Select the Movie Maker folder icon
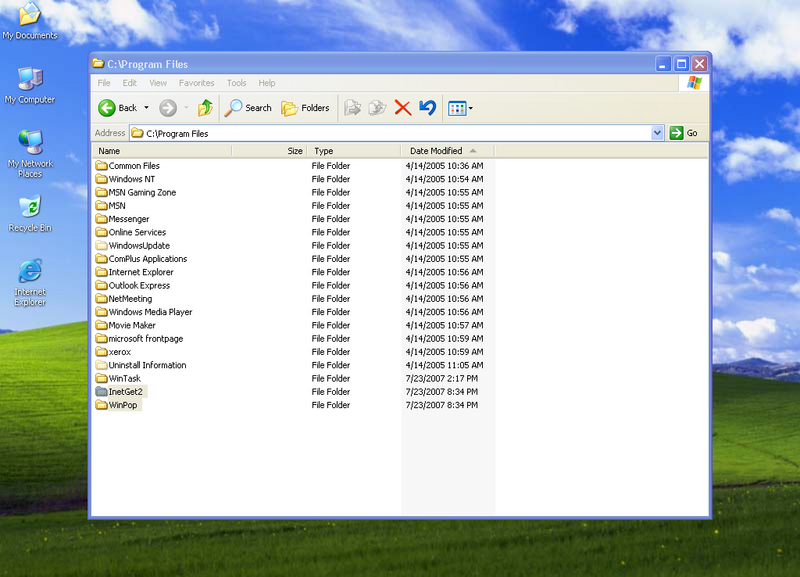The width and height of the screenshot is (800, 577). 102,324
